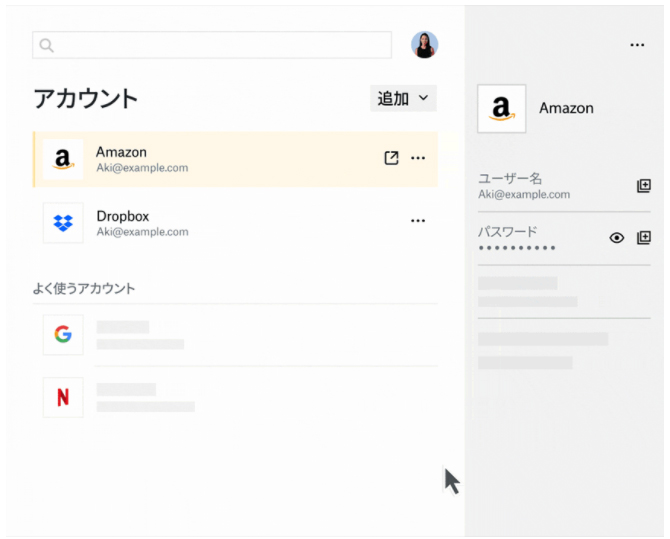
Task: Copy the password to clipboard
Action: coord(644,237)
